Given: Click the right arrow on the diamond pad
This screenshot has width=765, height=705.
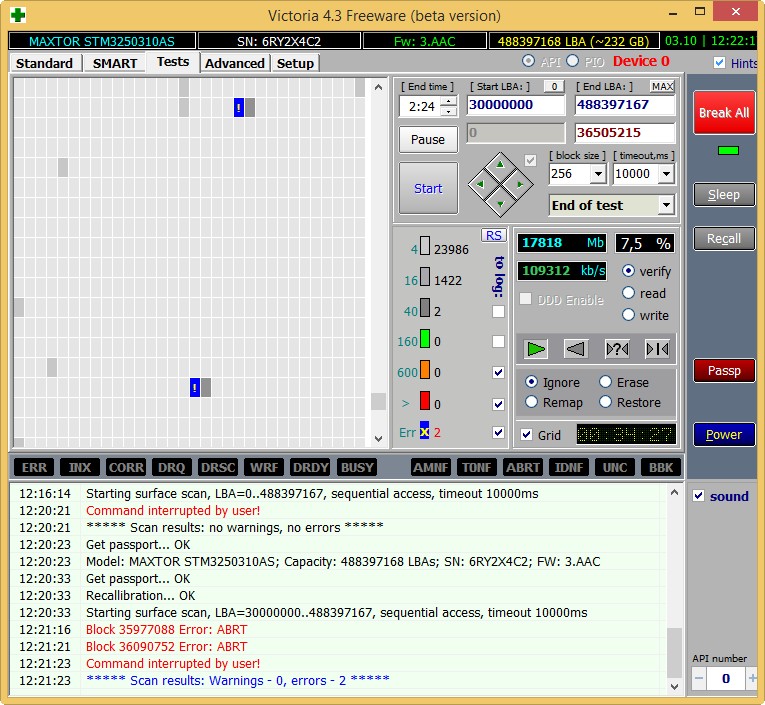Looking at the screenshot, I should coord(521,184).
